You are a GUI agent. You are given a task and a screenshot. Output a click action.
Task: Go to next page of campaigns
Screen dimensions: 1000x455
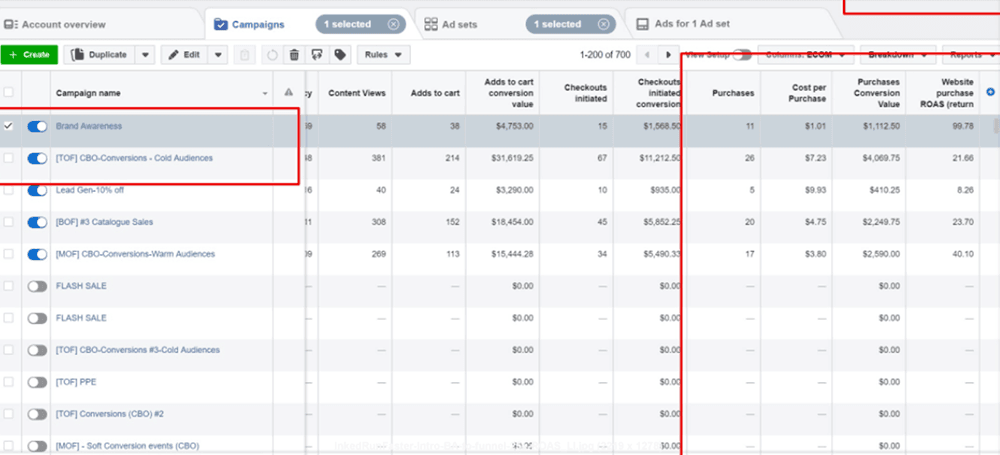click(x=668, y=55)
